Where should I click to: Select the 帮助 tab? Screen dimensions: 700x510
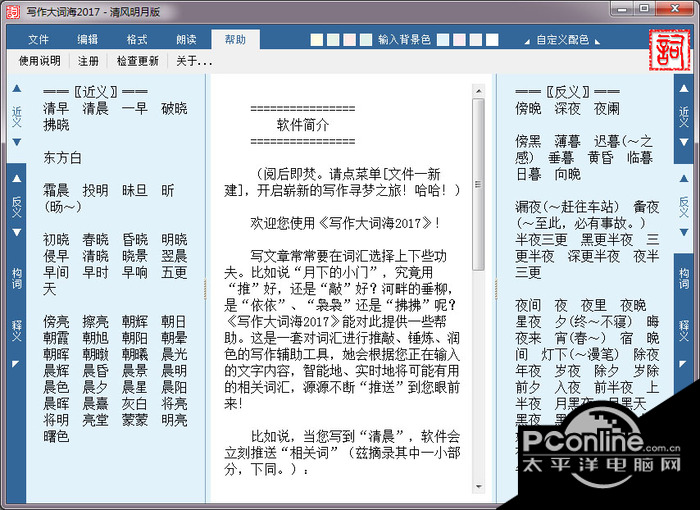(235, 40)
